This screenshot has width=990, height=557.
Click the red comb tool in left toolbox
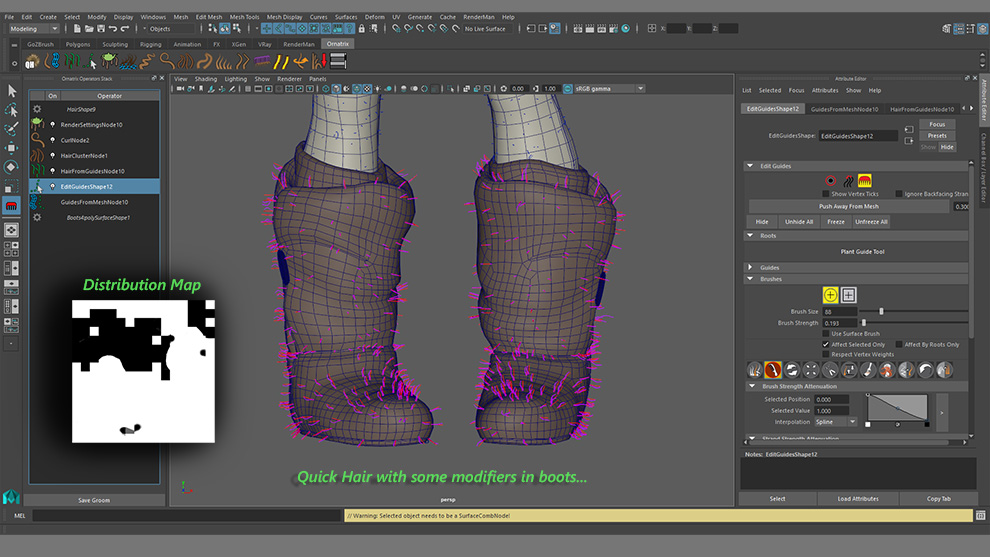tap(12, 207)
